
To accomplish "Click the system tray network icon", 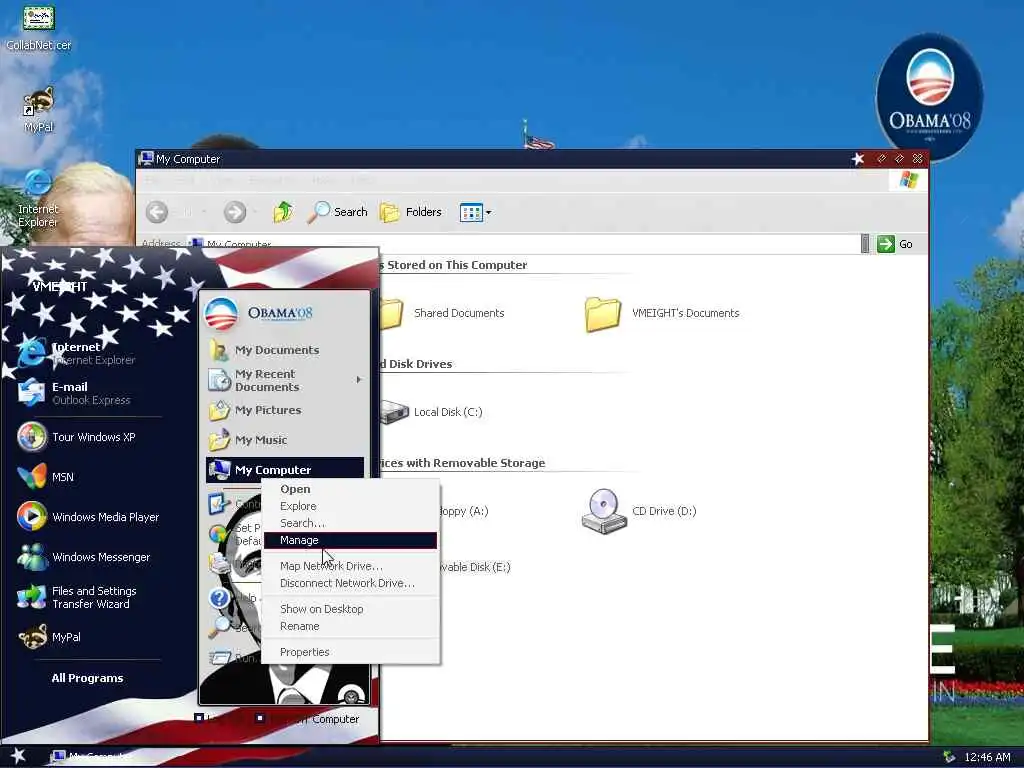I will pyautogui.click(x=950, y=757).
